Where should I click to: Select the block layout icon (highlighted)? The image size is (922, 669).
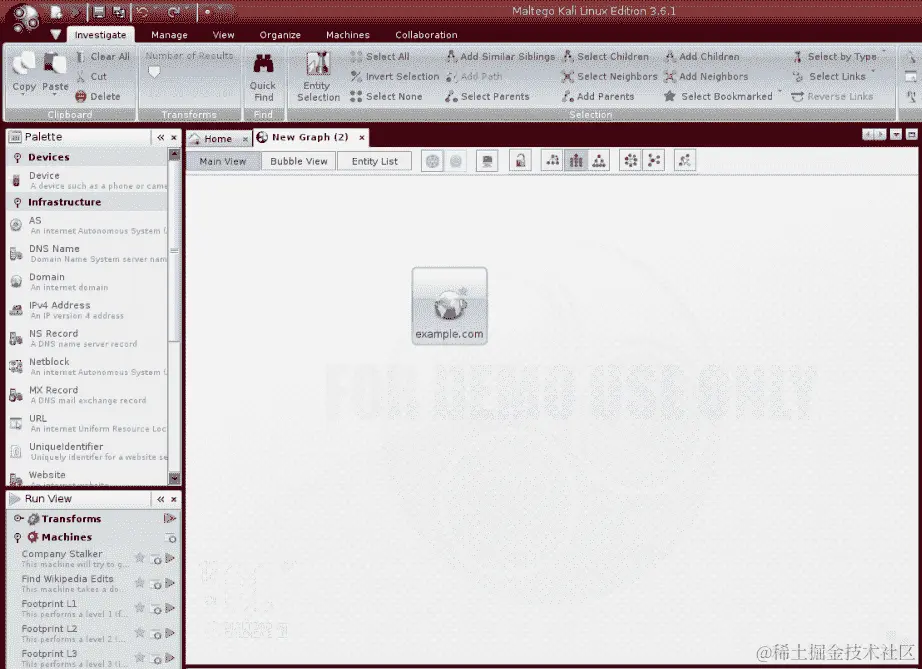tap(576, 160)
